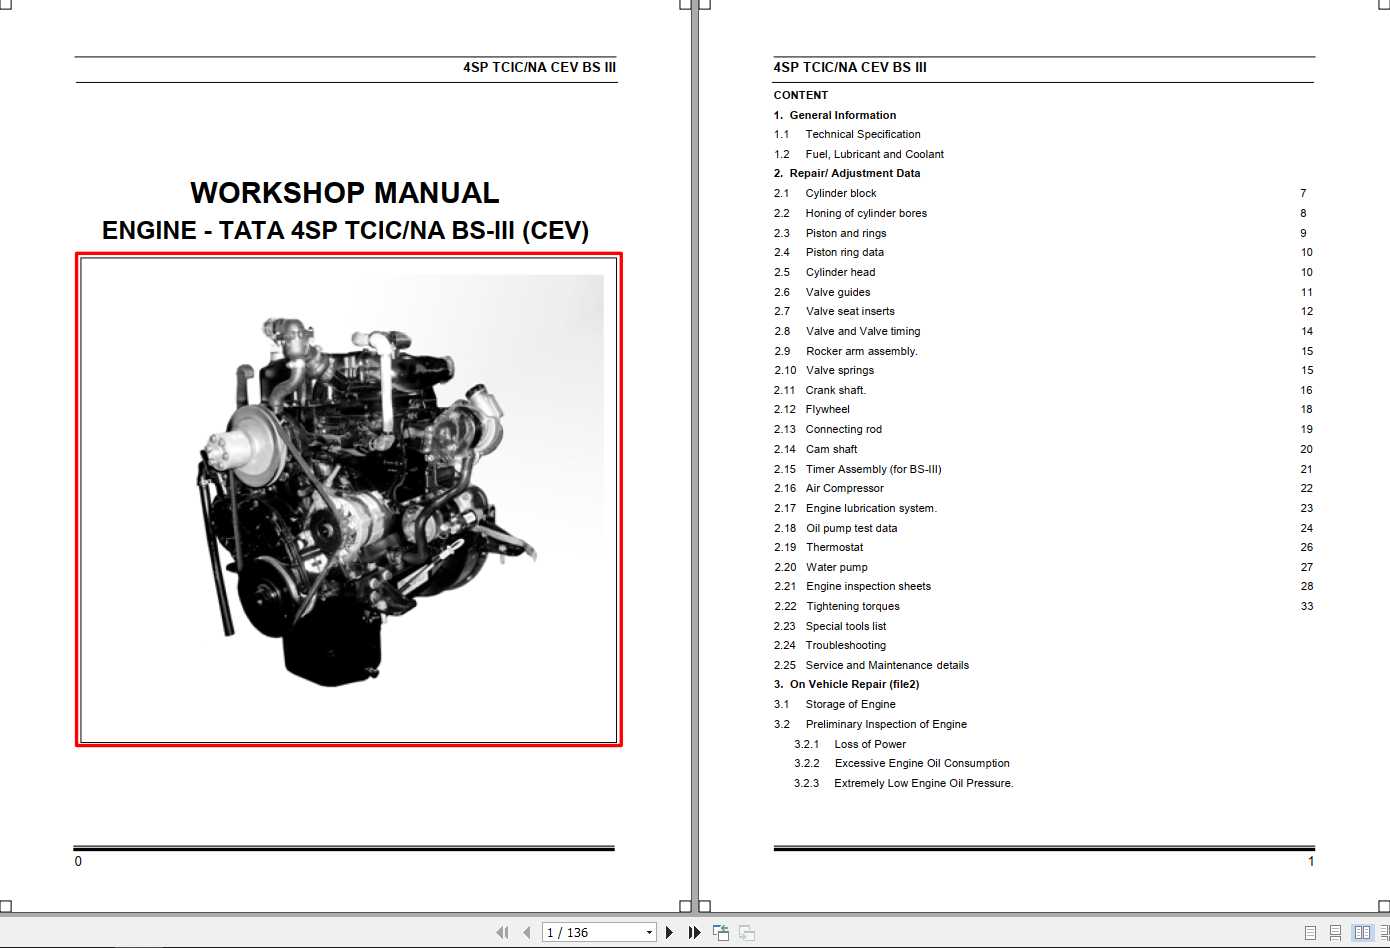Click the previous view icon
The image size is (1390, 948).
click(720, 932)
